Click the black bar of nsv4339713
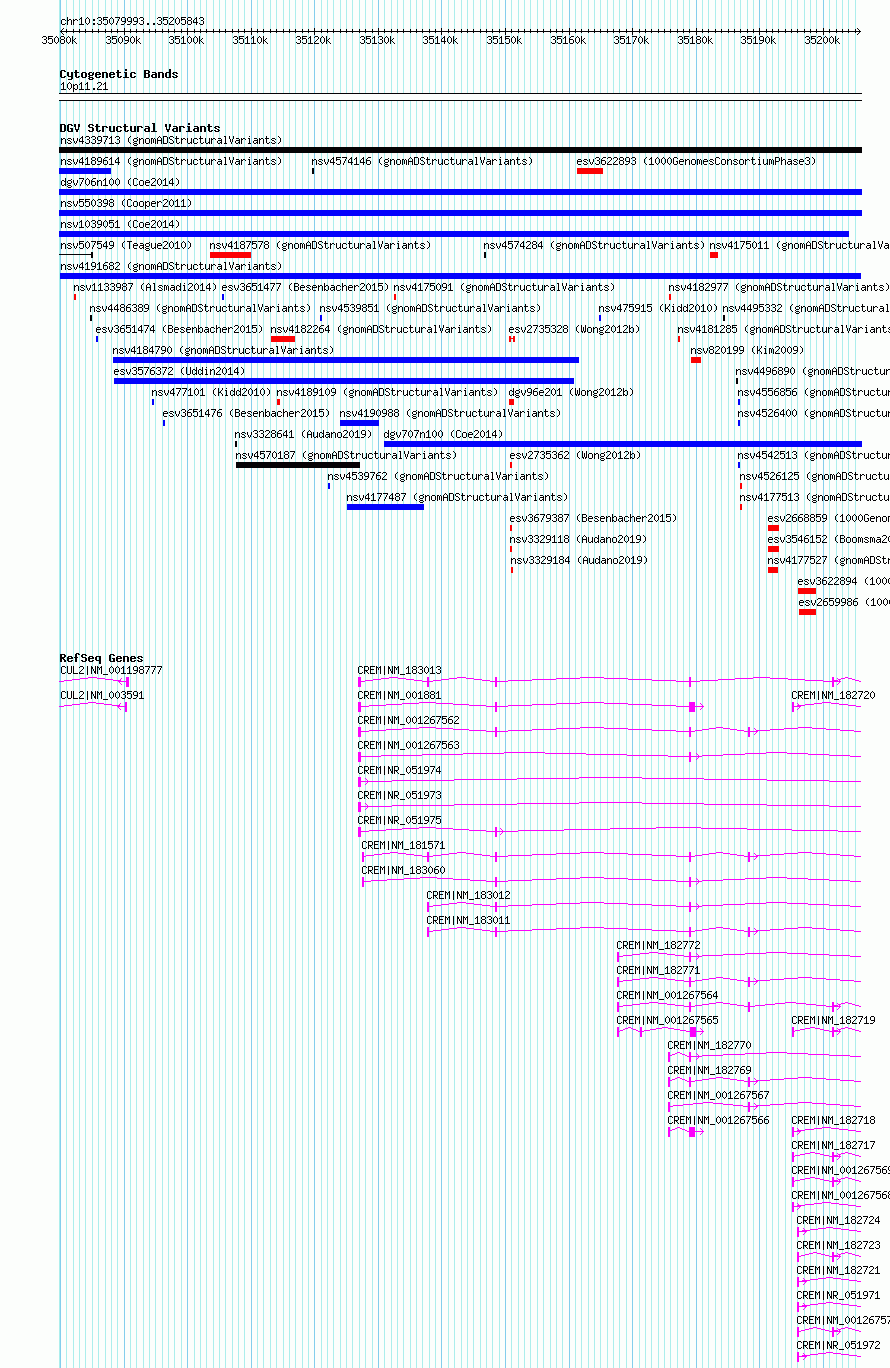 460,150
